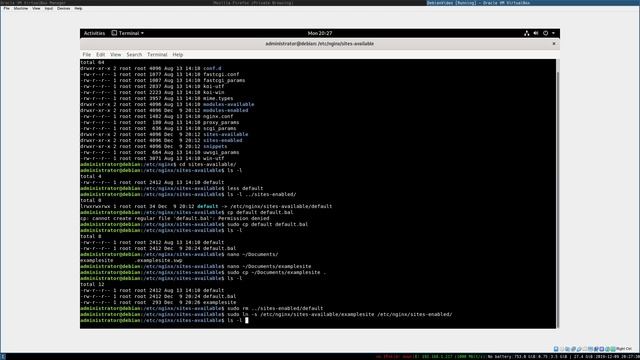Click the Right Ctrl host key indicator
Image resolution: width=640 pixels, height=360 pixels.
pyautogui.click(x=624, y=349)
